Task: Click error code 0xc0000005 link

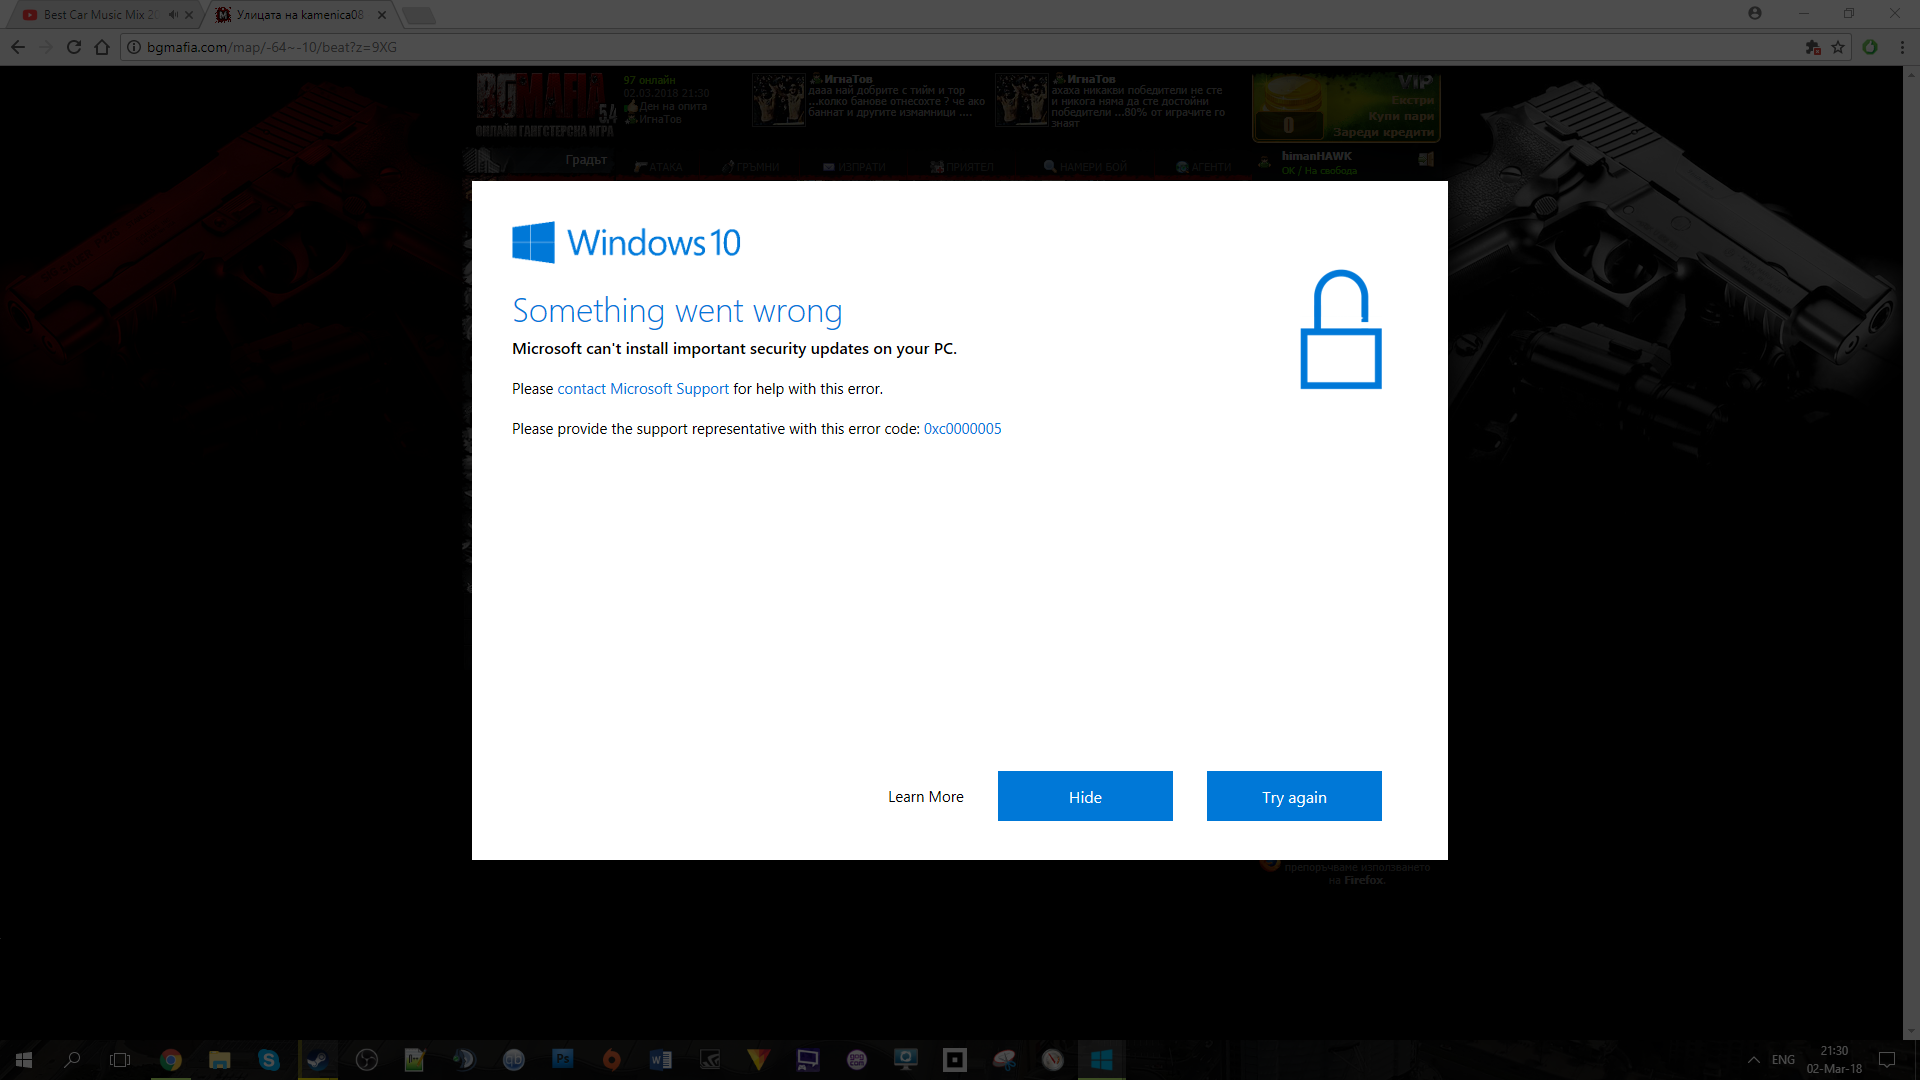Action: point(962,429)
